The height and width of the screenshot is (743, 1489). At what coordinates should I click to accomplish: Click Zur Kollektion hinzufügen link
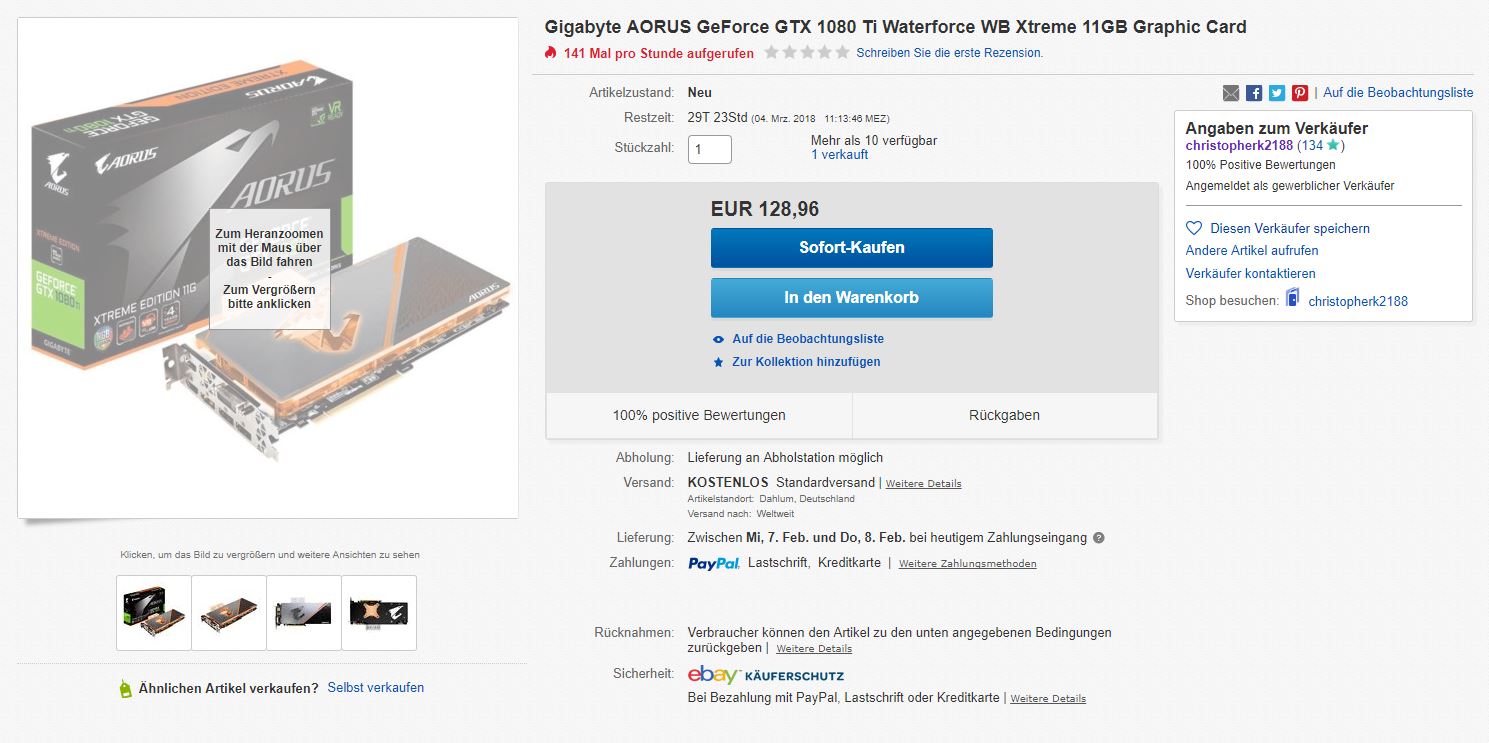(x=805, y=362)
